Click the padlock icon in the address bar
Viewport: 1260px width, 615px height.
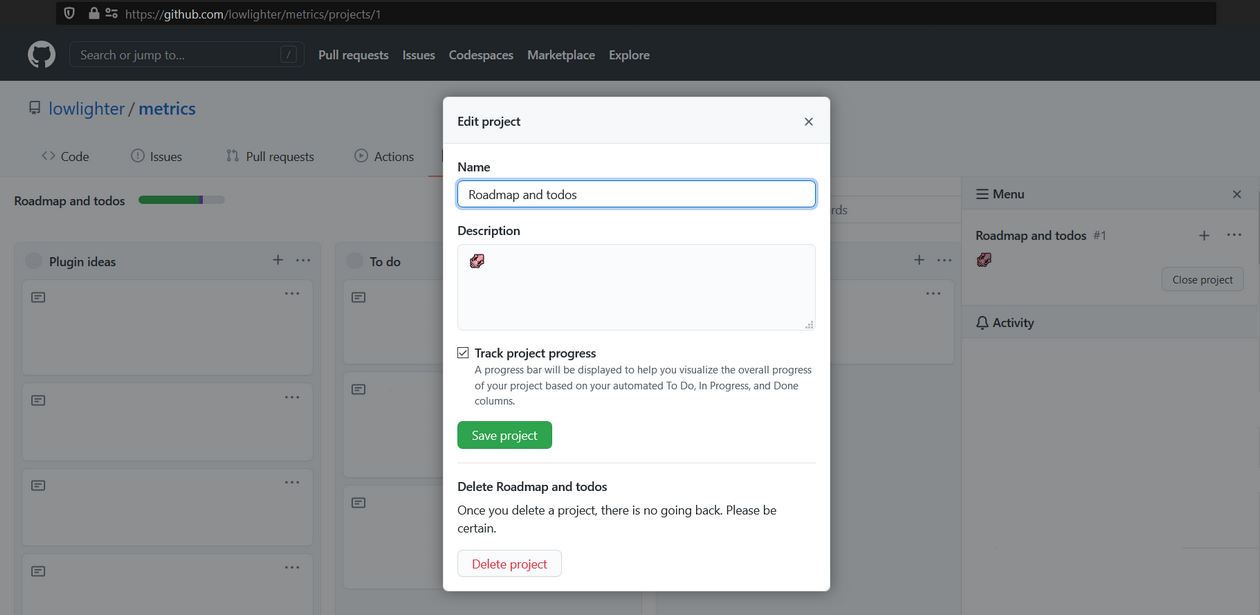(x=92, y=13)
